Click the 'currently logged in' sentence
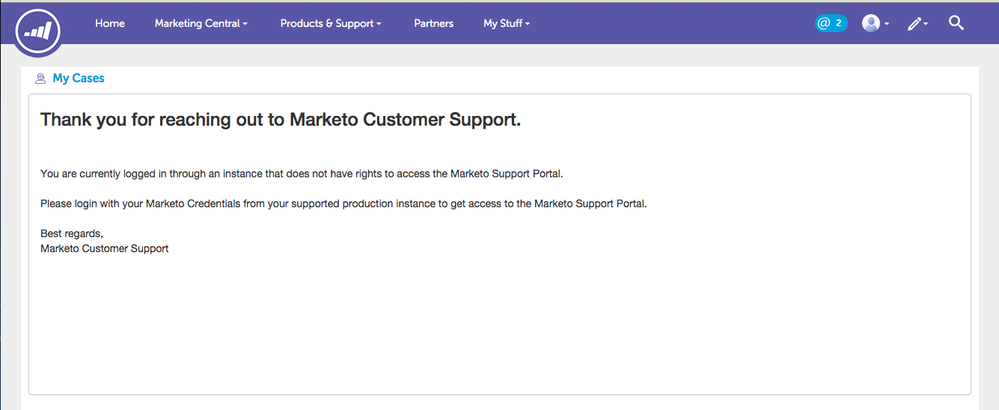Screen dimensions: 999x410 (301, 174)
